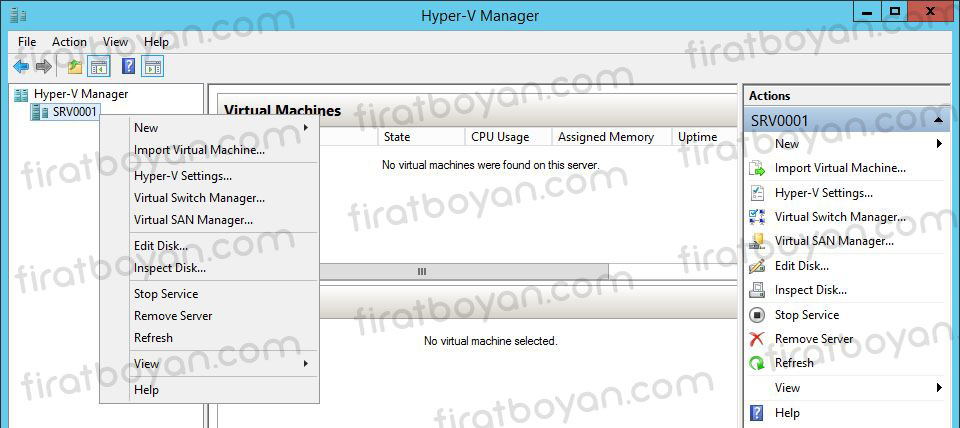This screenshot has height=428, width=960.
Task: Open the File menu
Action: click(x=27, y=42)
